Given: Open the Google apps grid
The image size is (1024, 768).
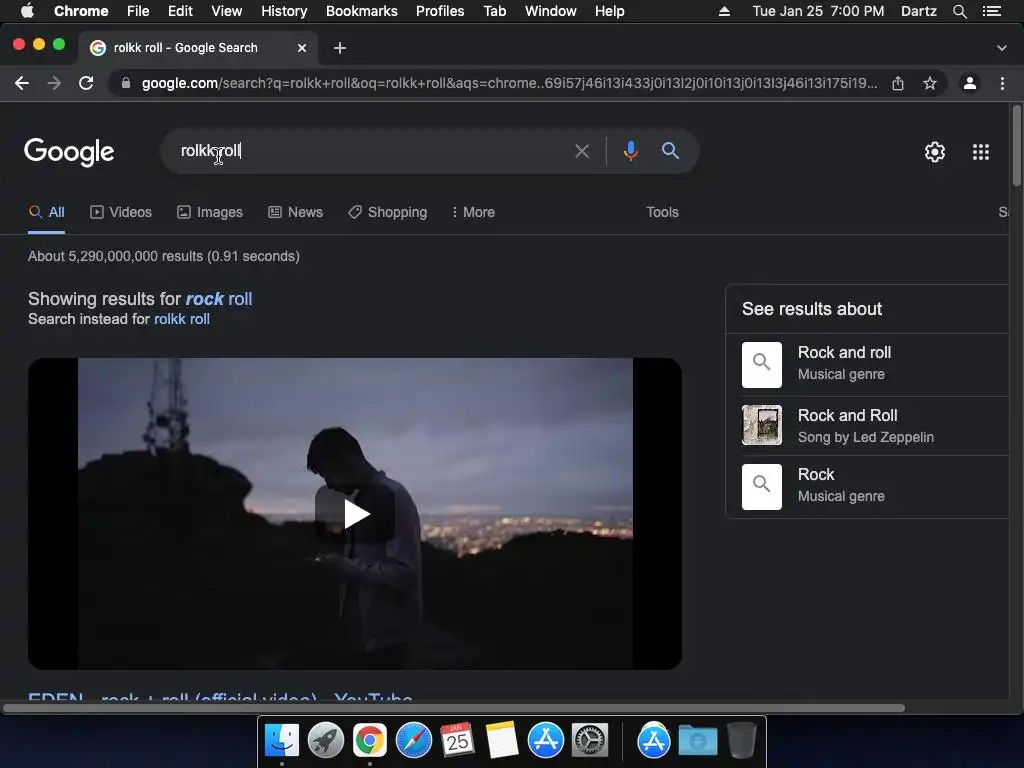Looking at the screenshot, I should pos(981,152).
